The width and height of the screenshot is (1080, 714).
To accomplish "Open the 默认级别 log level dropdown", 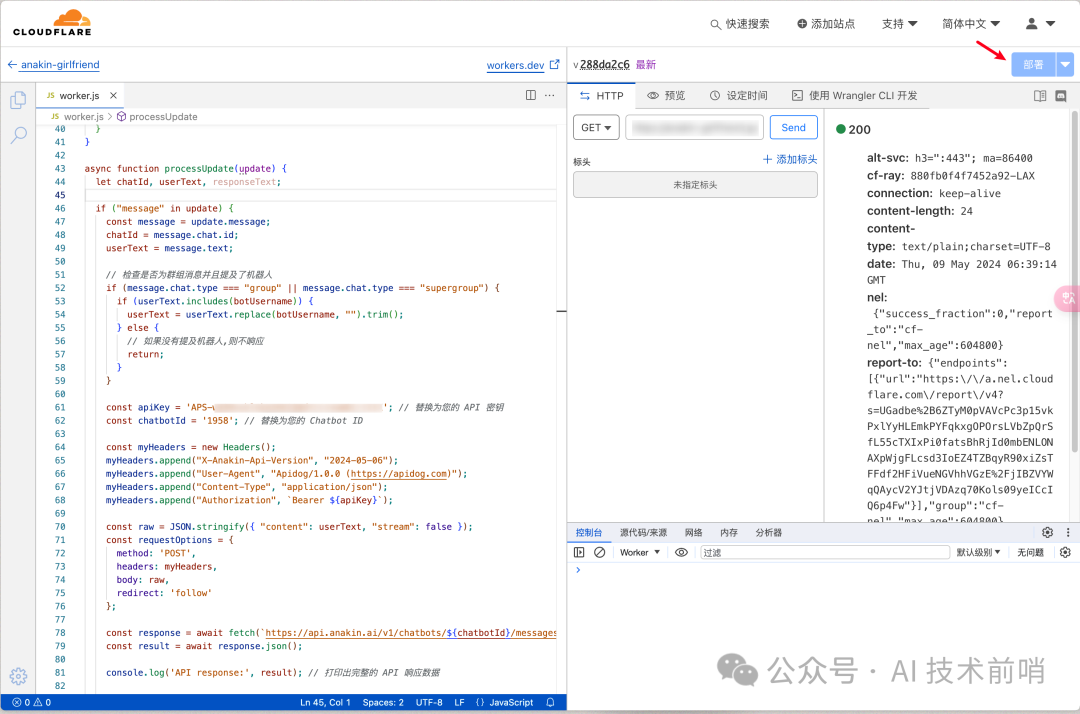I will (x=978, y=552).
